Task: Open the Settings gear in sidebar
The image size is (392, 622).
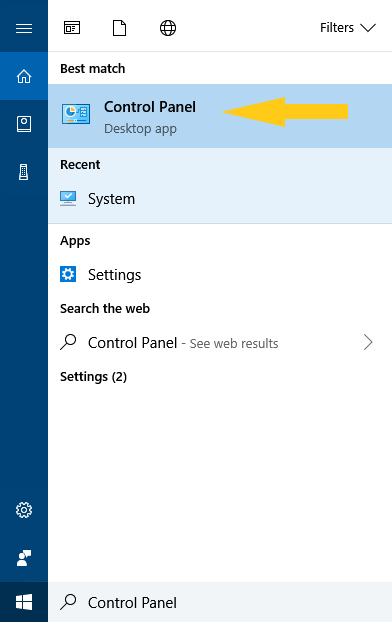Action: pyautogui.click(x=24, y=510)
